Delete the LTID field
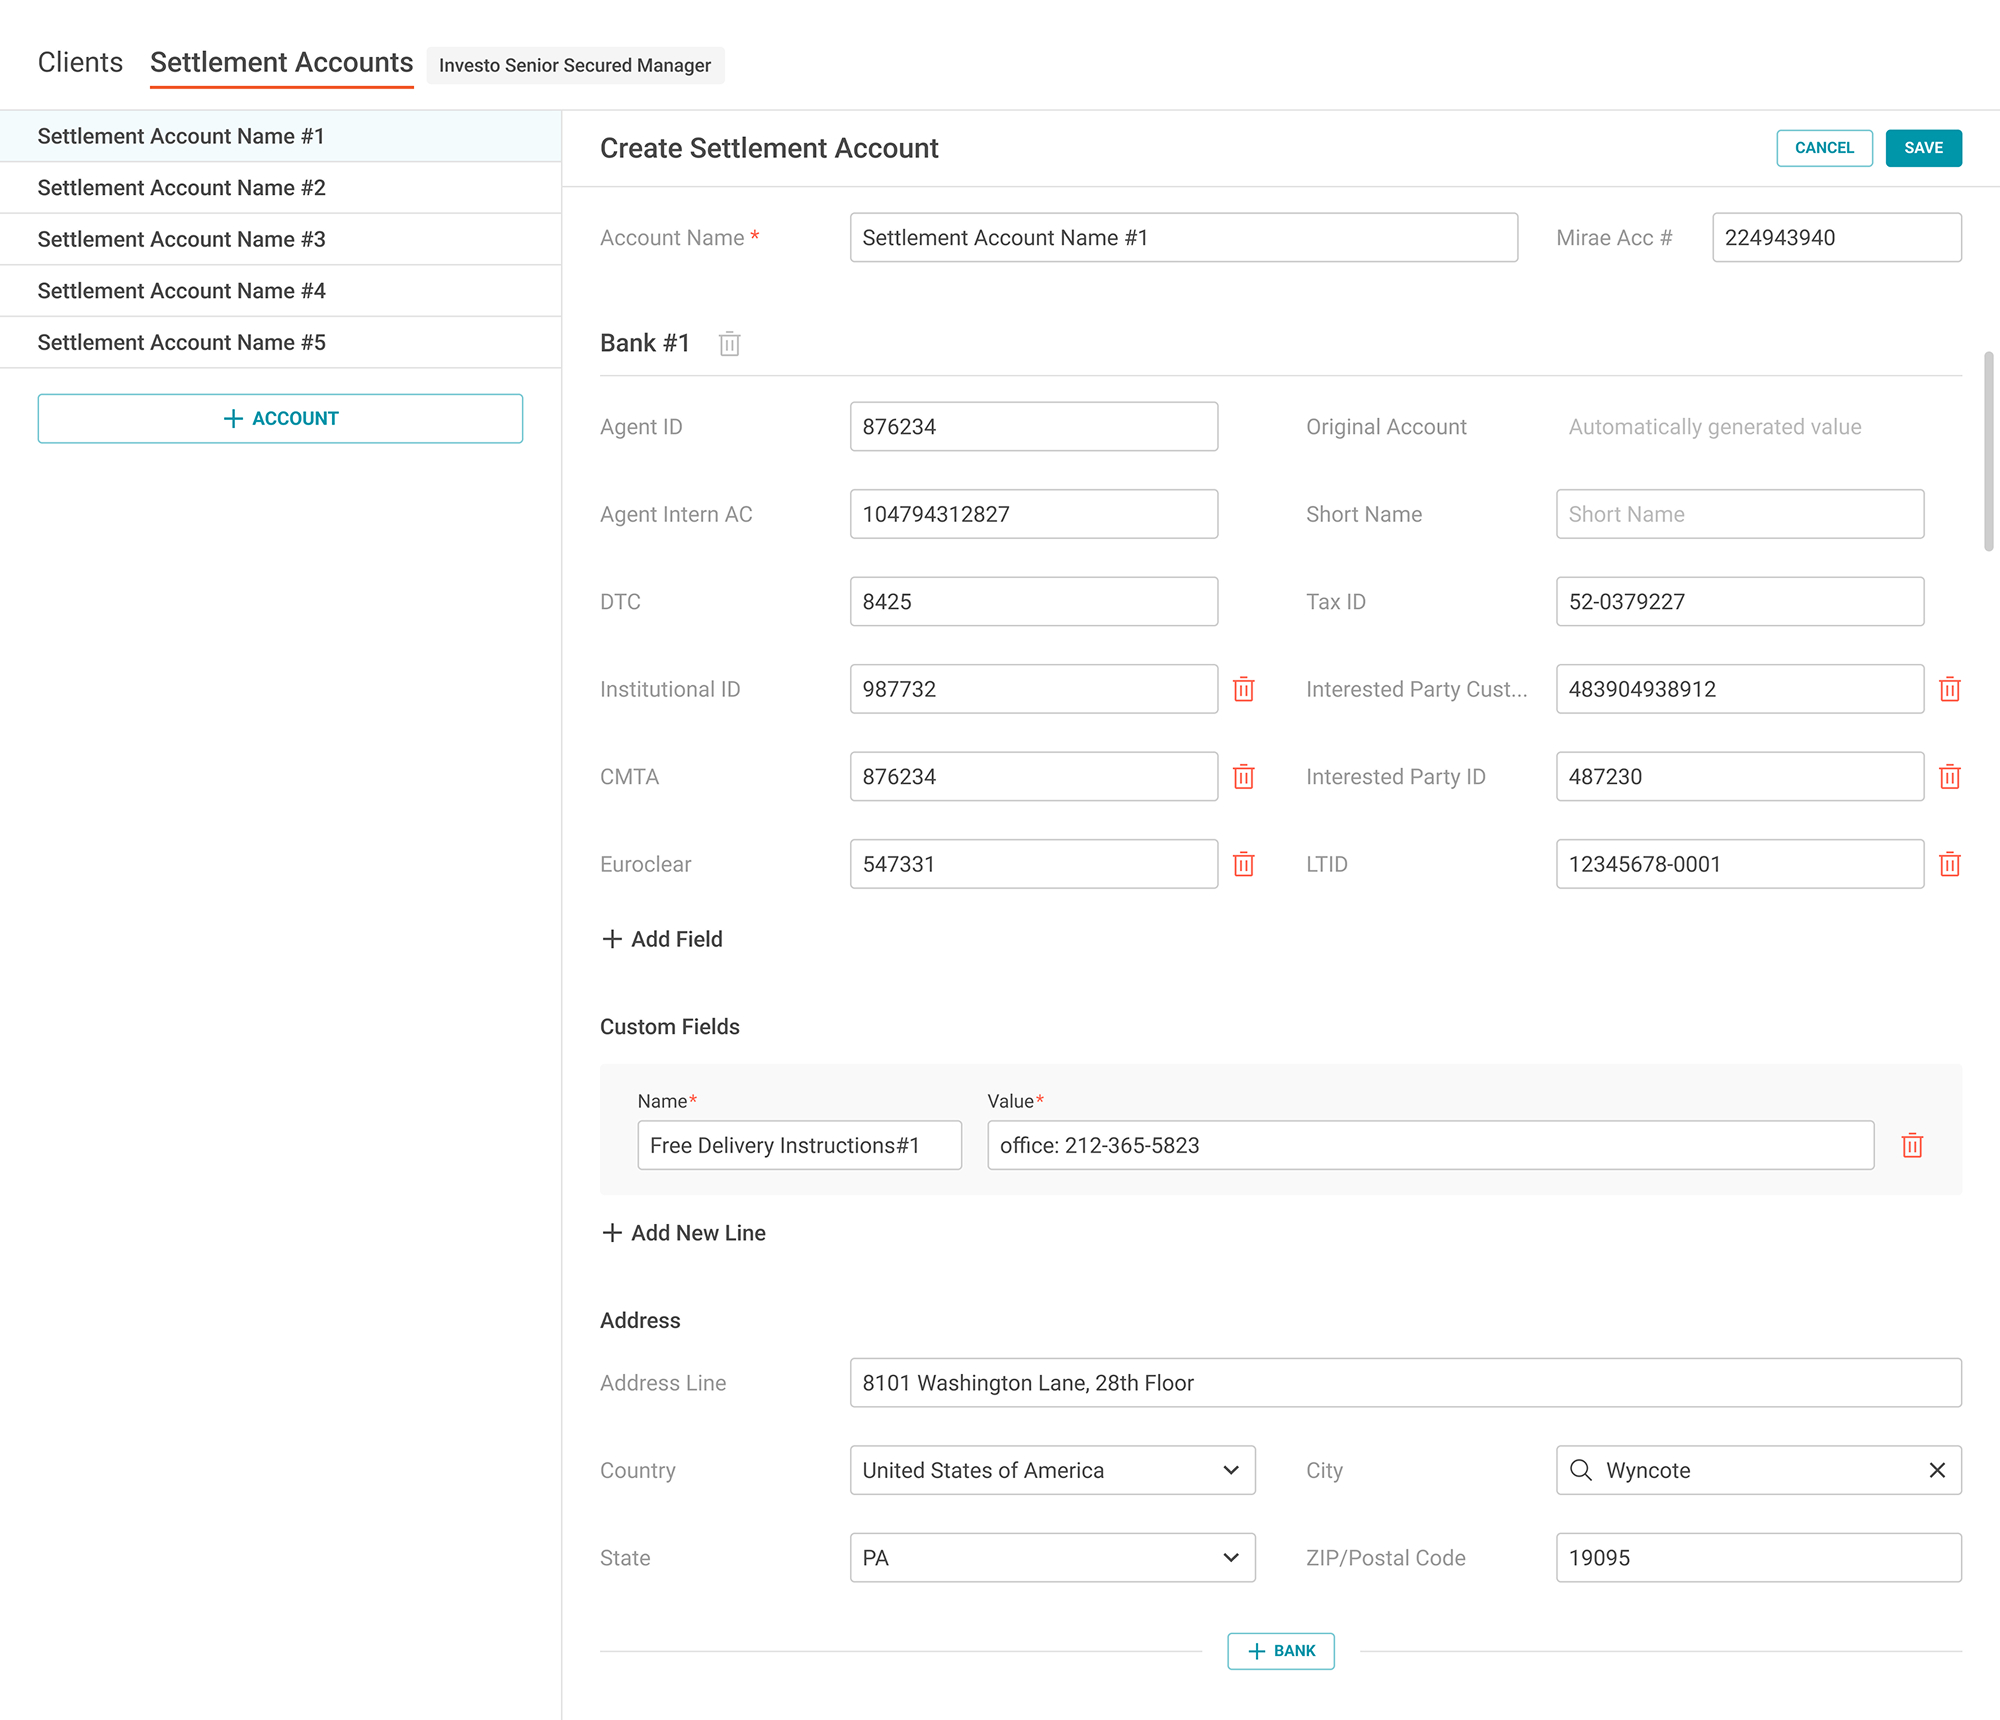2000x1720 pixels. coord(1950,864)
